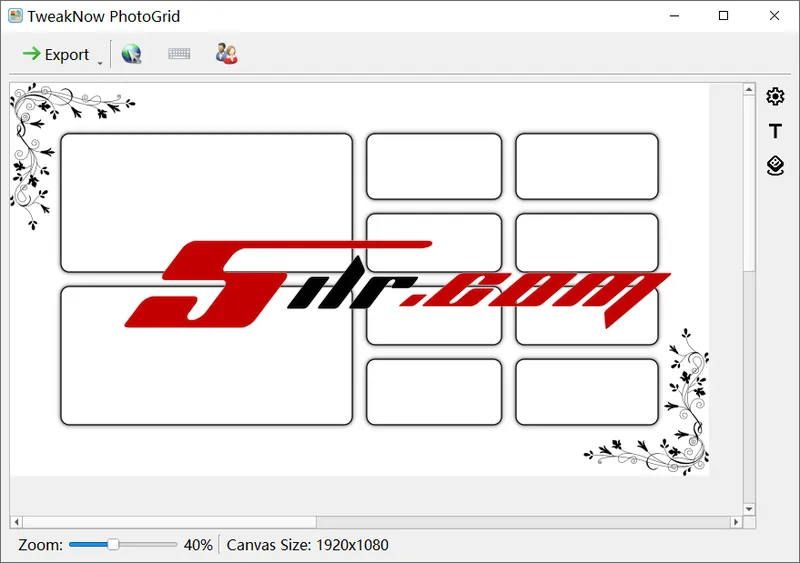Viewport: 800px width, 563px height.
Task: Select the bottom-row middle photo cell
Action: [434, 392]
